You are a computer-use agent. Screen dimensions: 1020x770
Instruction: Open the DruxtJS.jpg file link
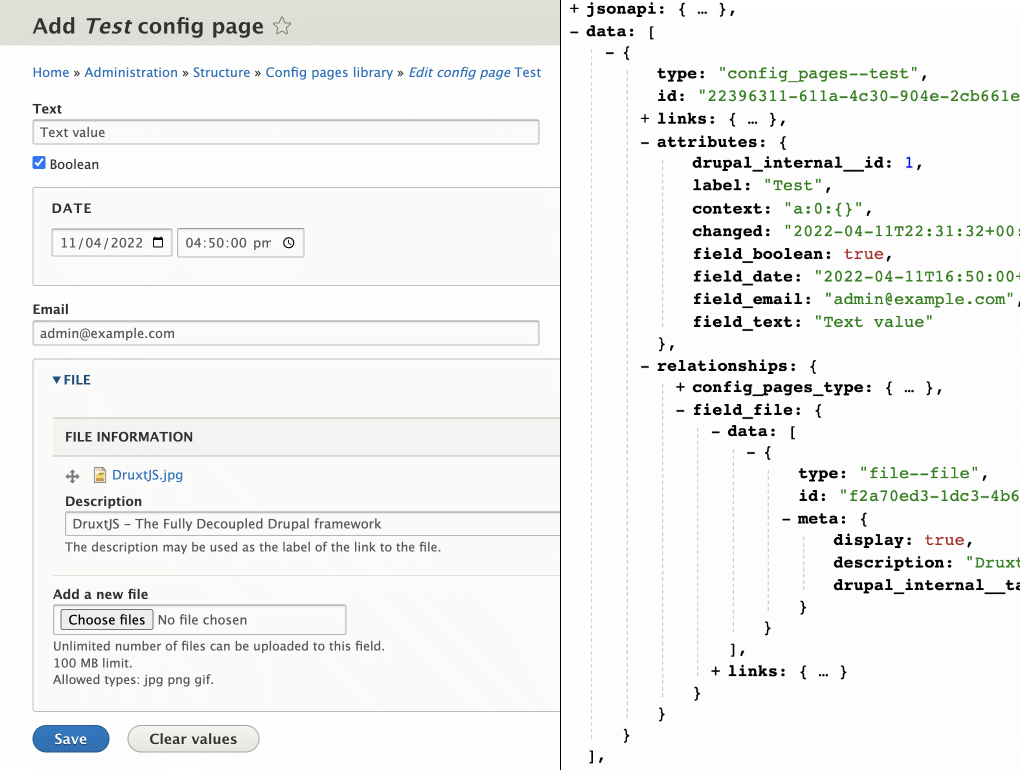147,475
